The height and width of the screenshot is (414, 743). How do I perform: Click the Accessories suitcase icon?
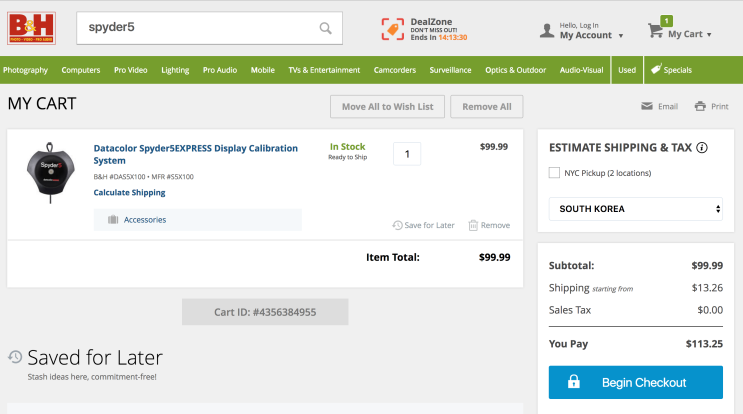point(113,219)
